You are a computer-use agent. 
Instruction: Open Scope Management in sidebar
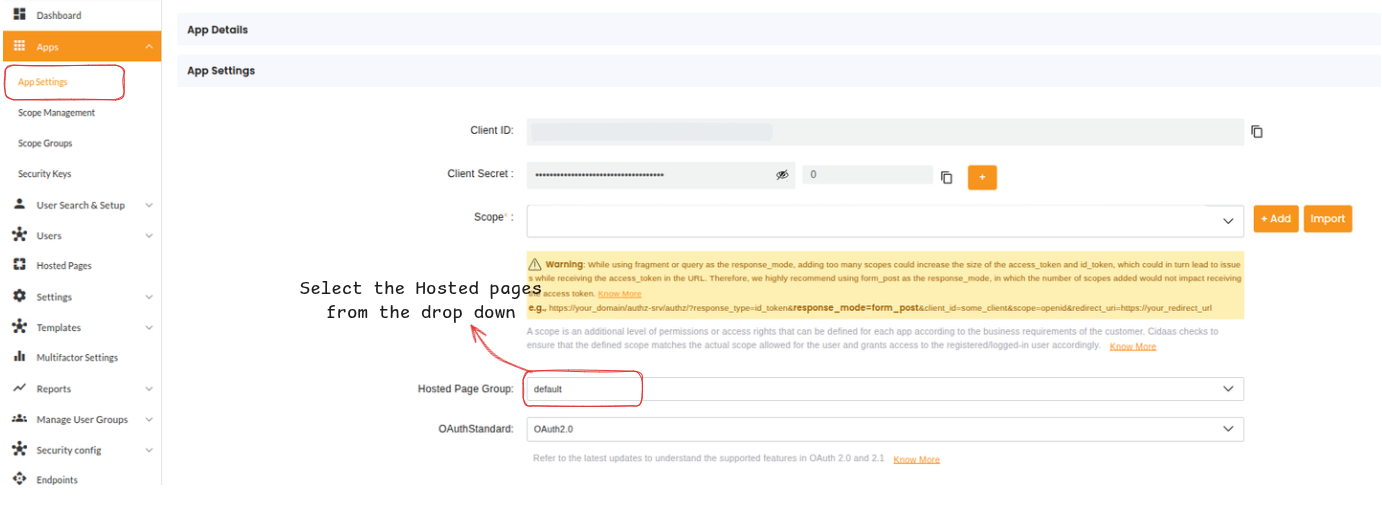point(56,113)
